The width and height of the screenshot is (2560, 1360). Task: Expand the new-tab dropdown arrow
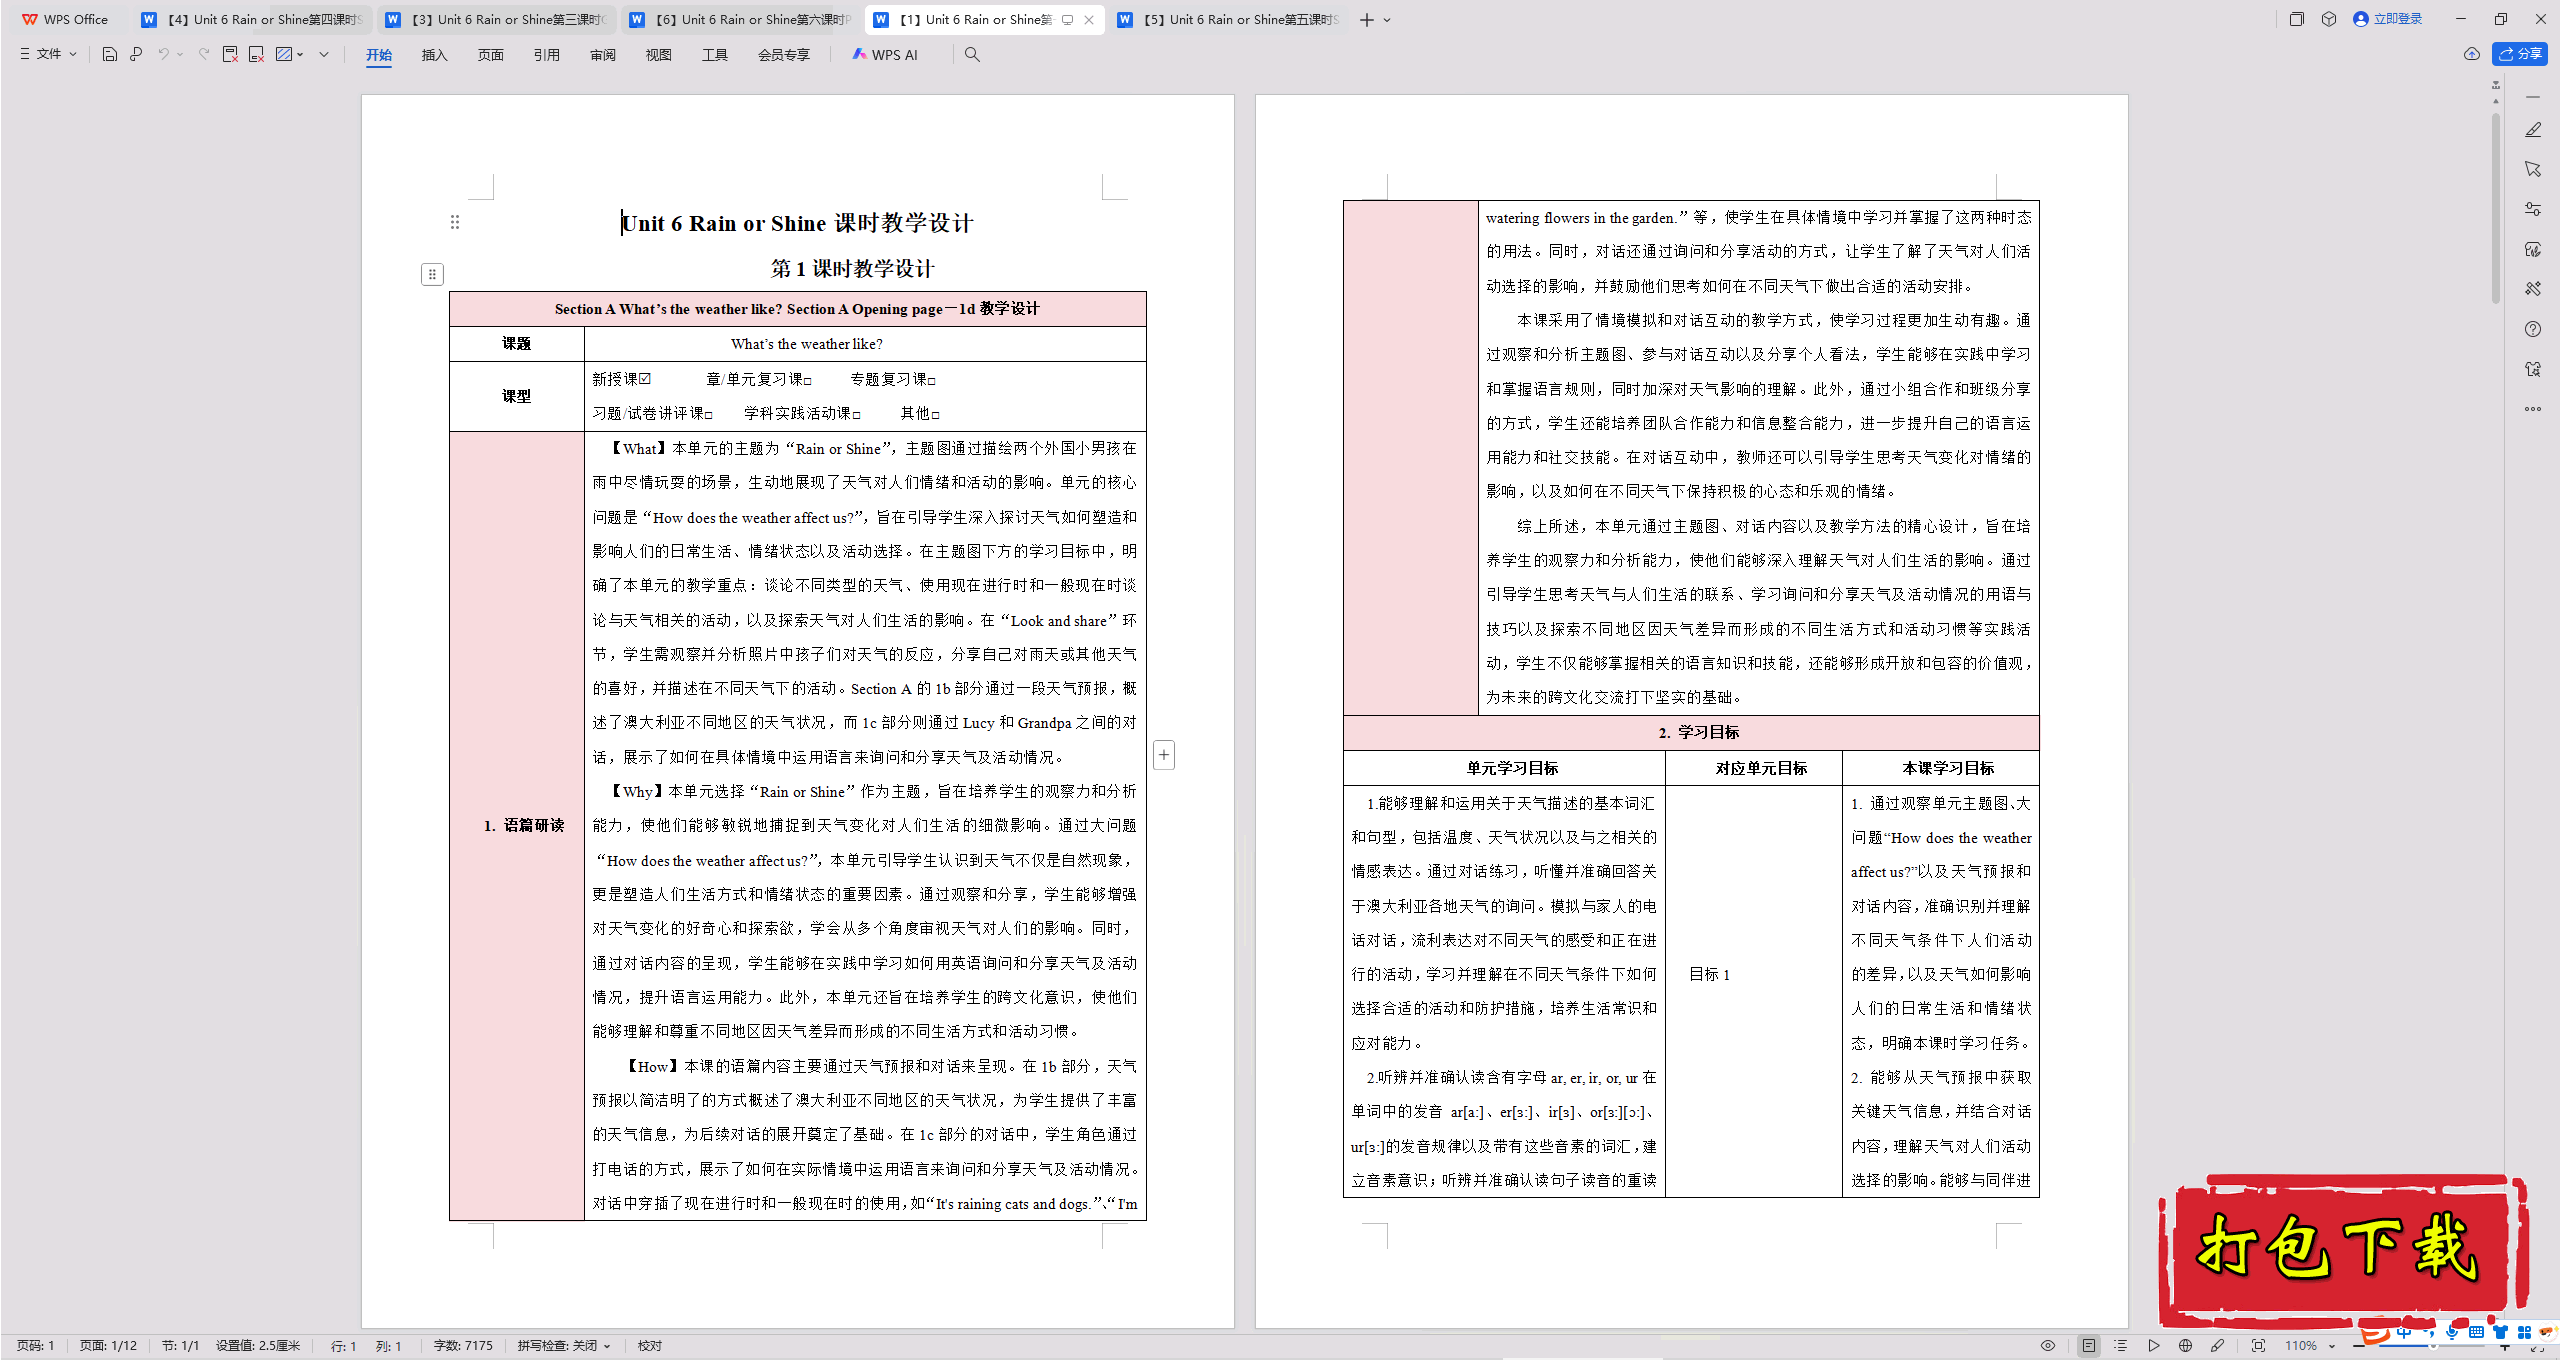[x=1387, y=20]
